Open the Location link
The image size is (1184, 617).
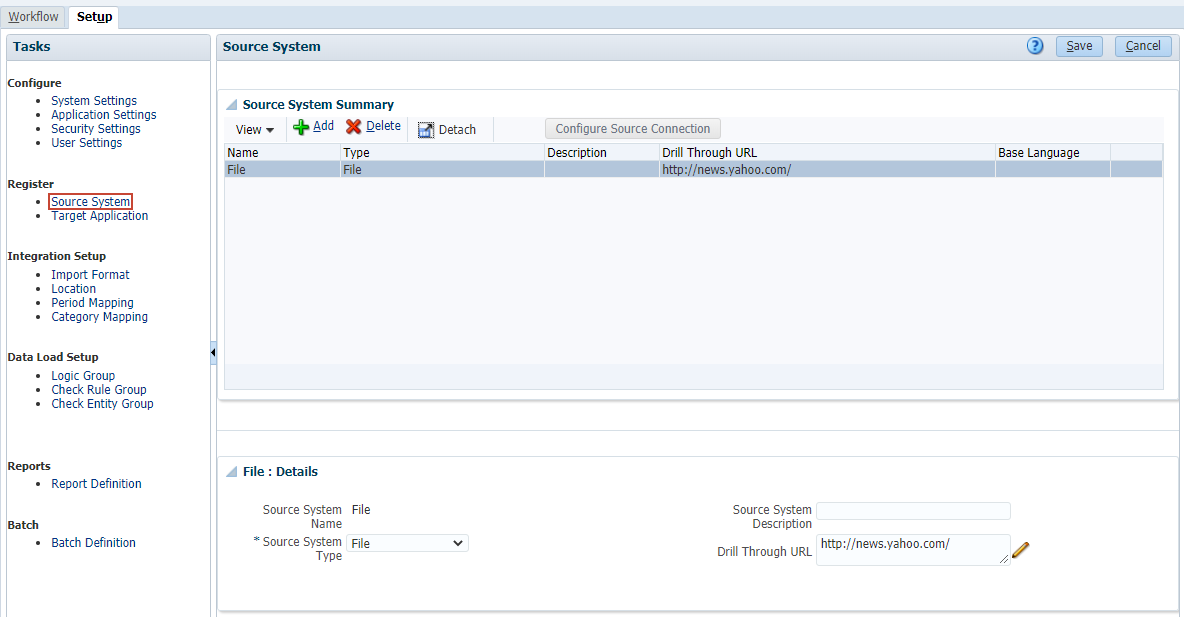(x=73, y=288)
